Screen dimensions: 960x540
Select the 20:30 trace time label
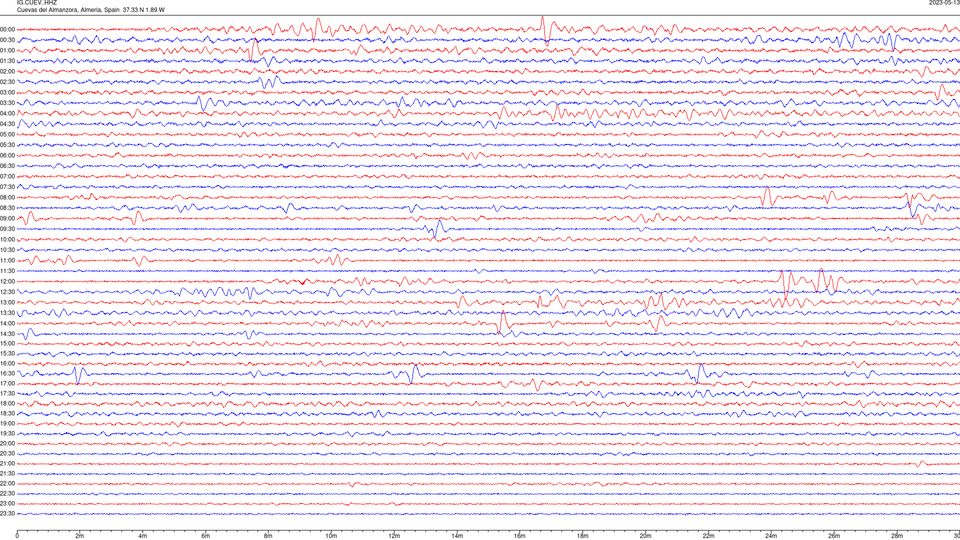7,454
